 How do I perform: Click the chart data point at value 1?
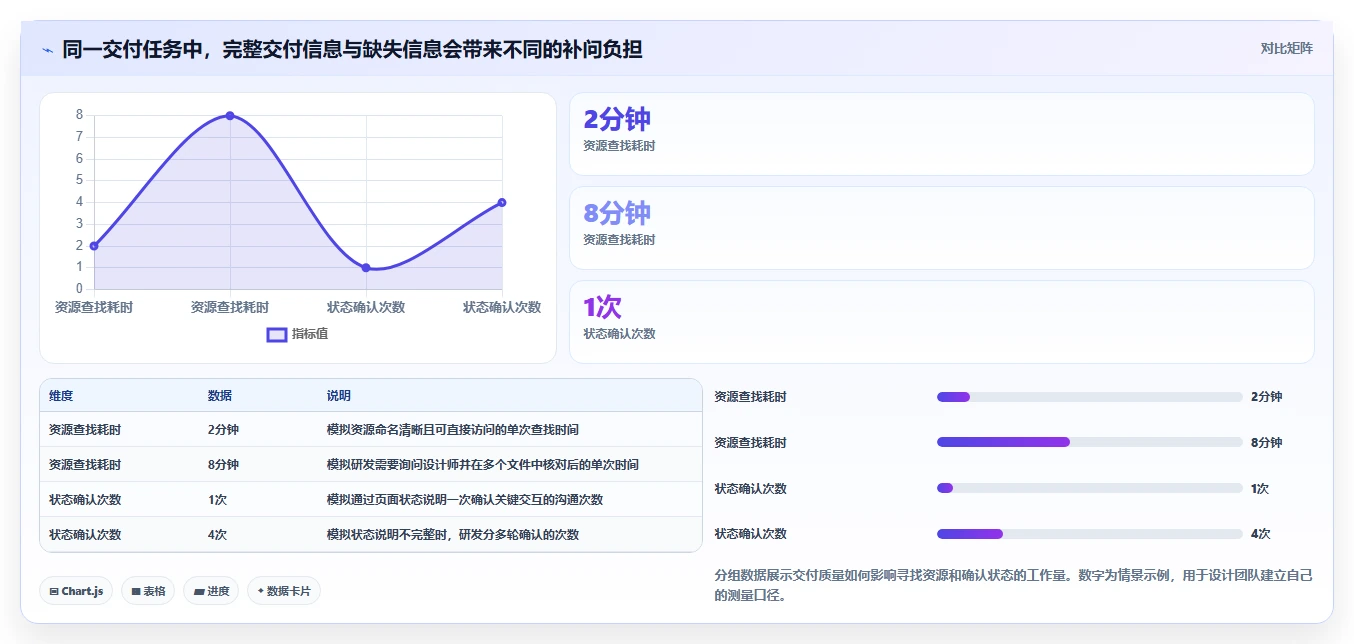(366, 268)
